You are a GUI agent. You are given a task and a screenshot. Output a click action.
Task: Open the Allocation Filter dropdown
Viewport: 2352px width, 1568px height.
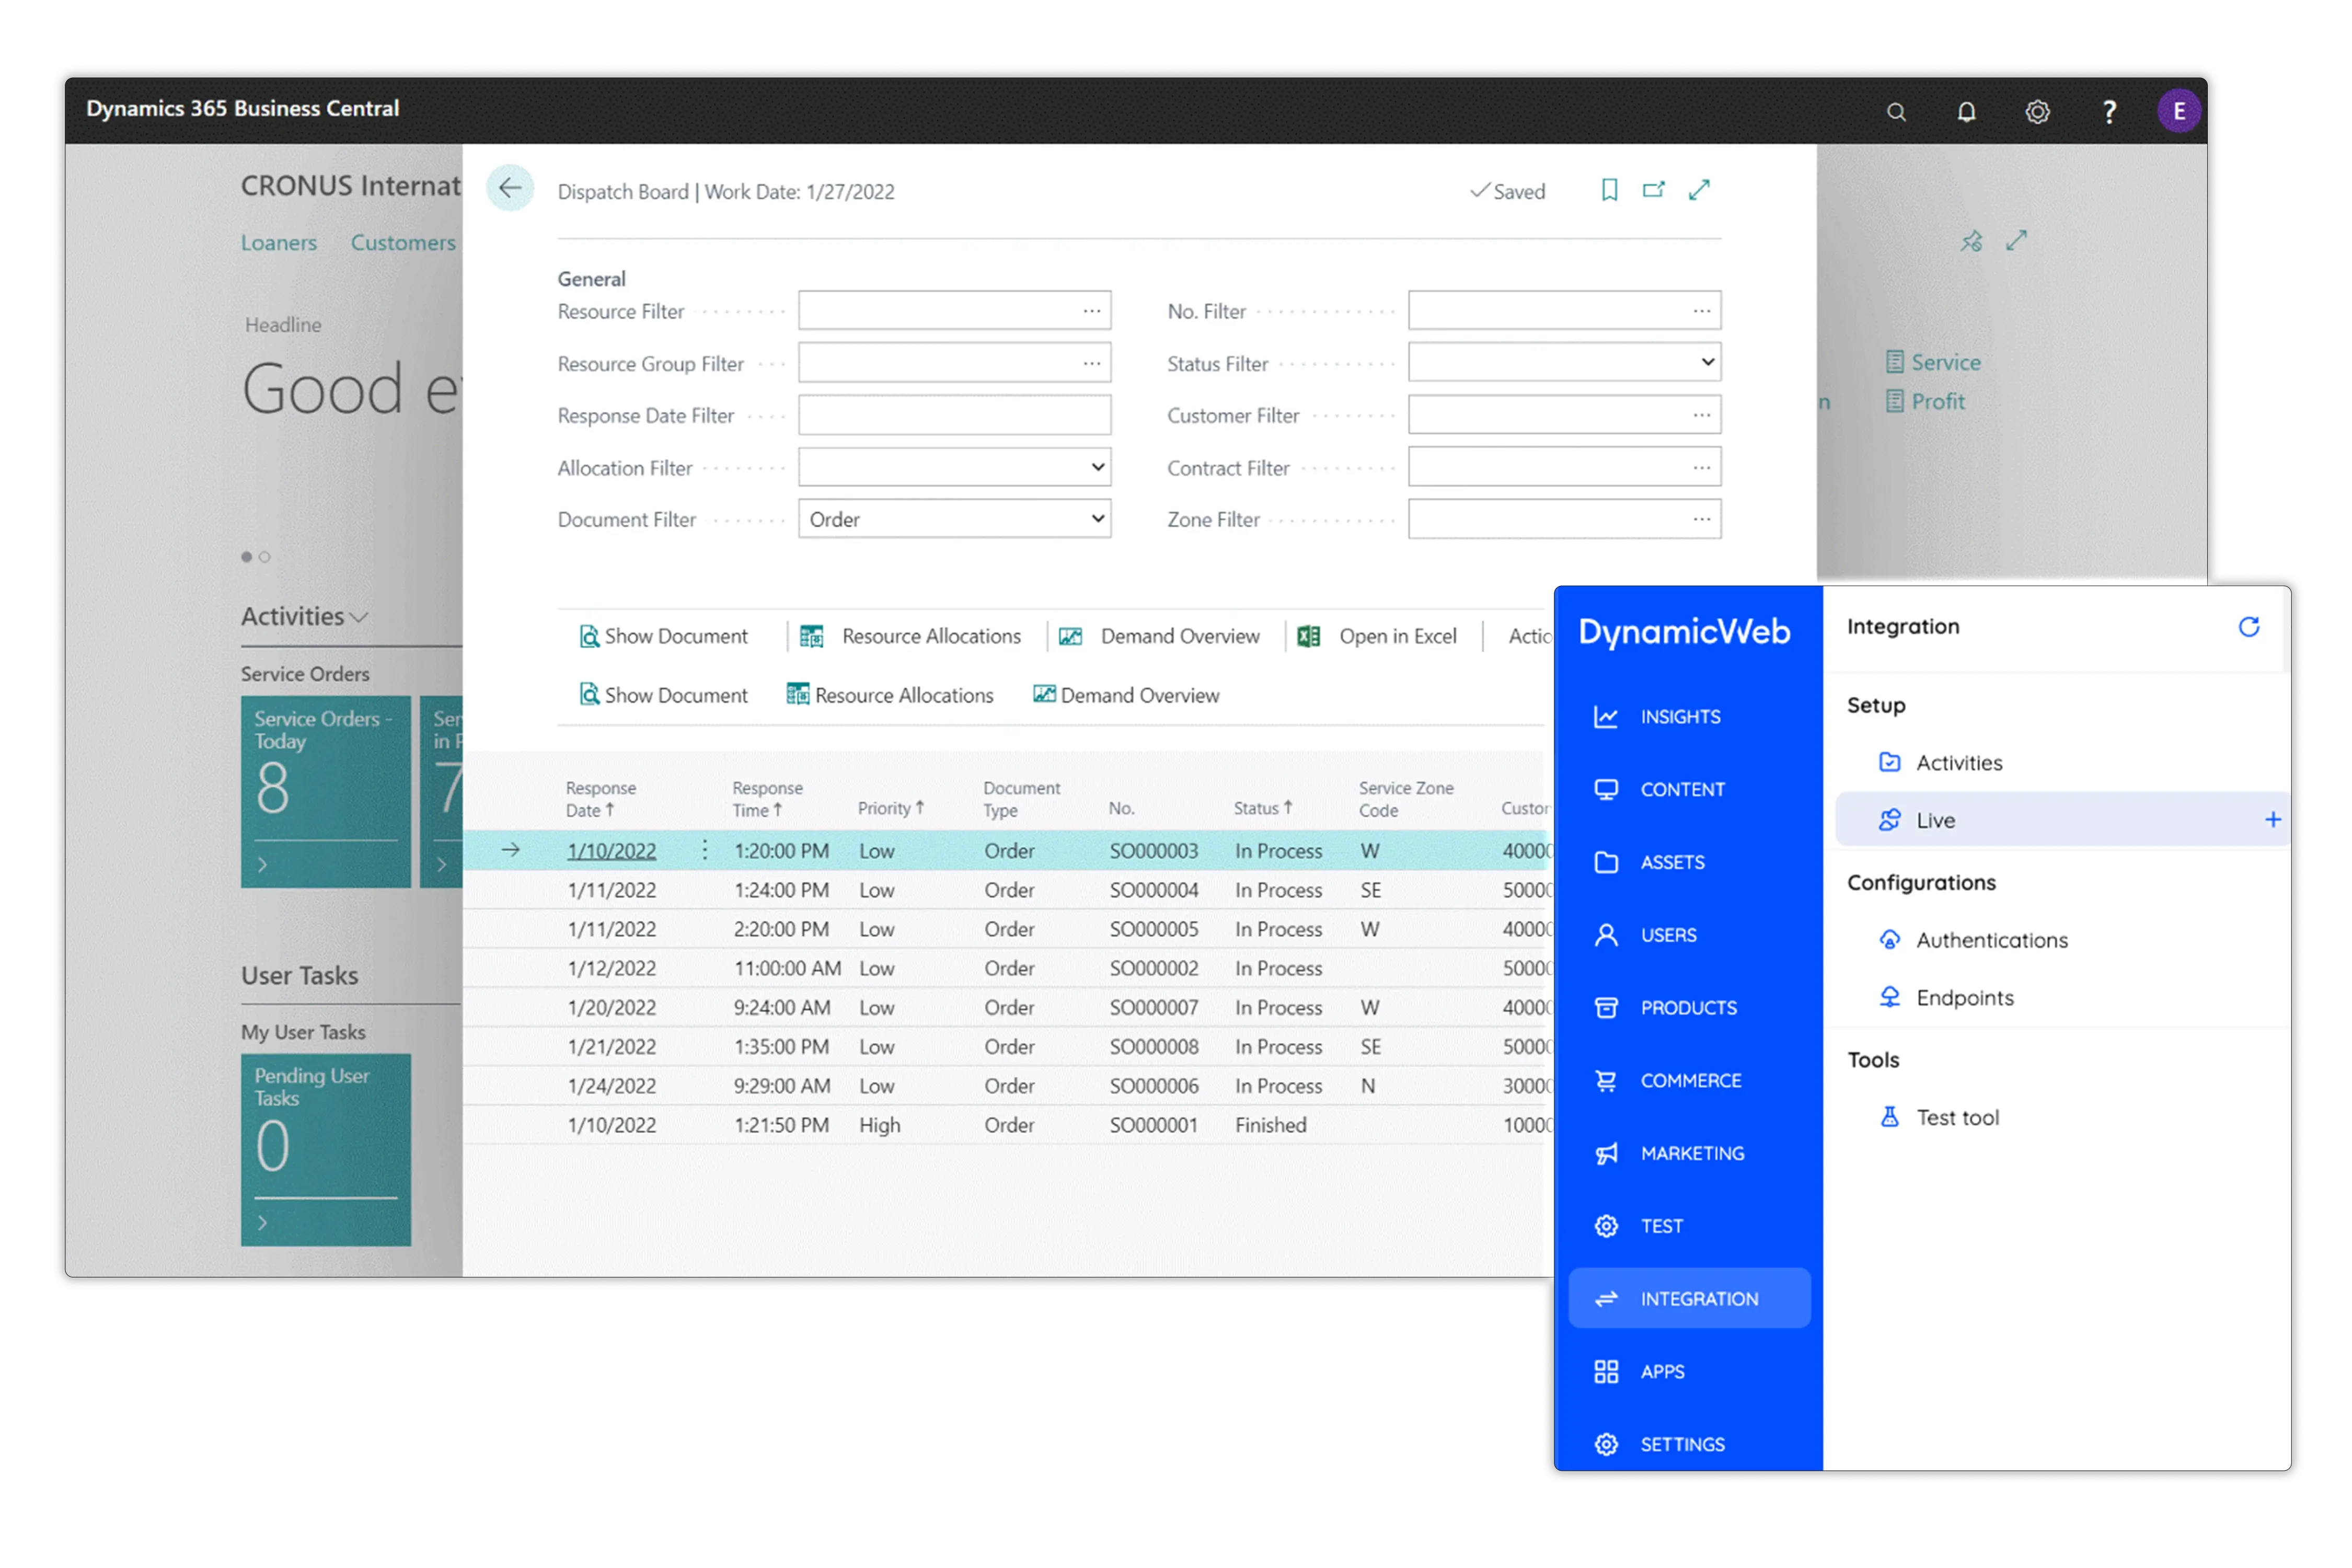[x=1097, y=467]
